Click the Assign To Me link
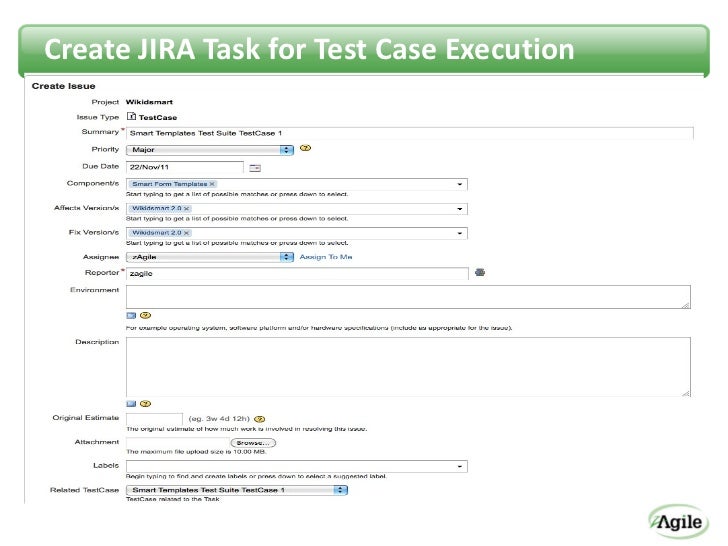The height and width of the screenshot is (546, 728). (326, 257)
